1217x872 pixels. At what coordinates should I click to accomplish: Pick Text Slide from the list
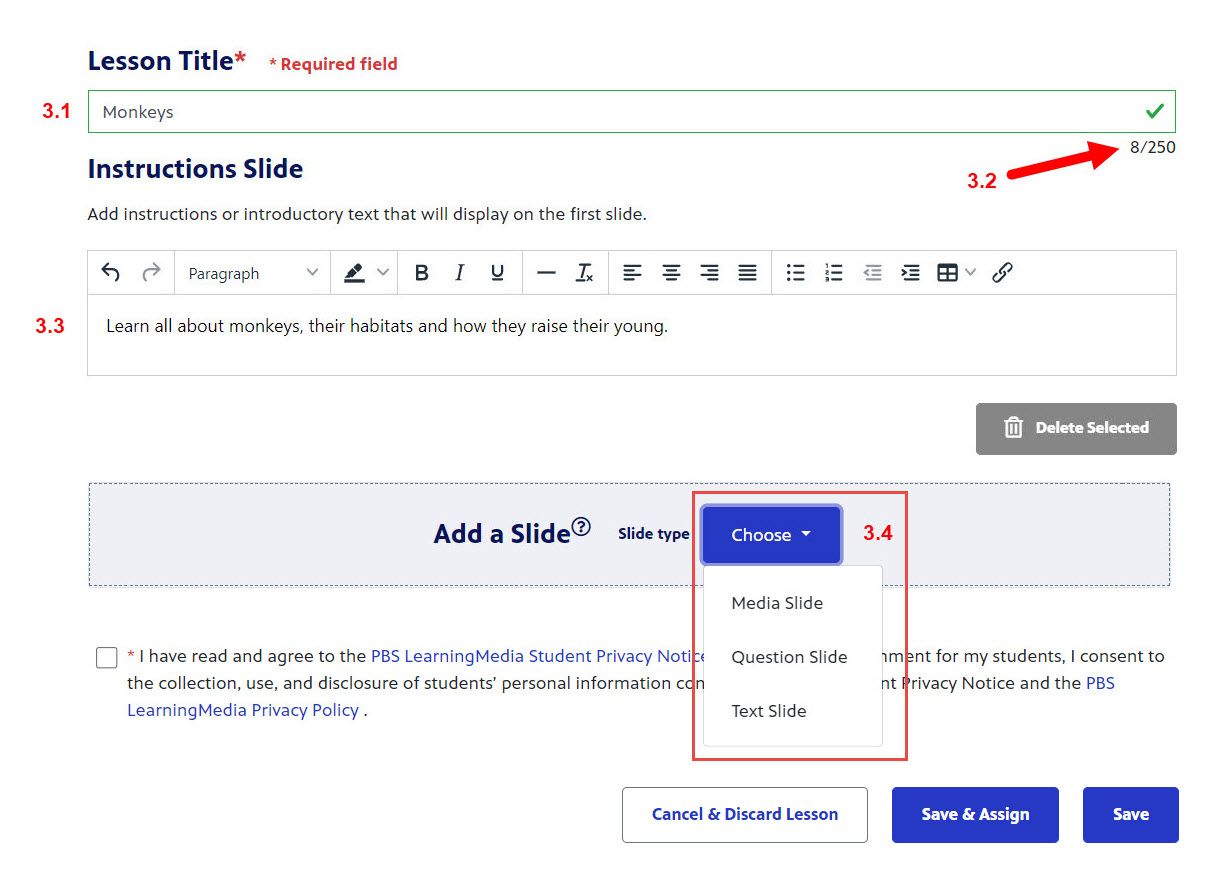(x=768, y=711)
